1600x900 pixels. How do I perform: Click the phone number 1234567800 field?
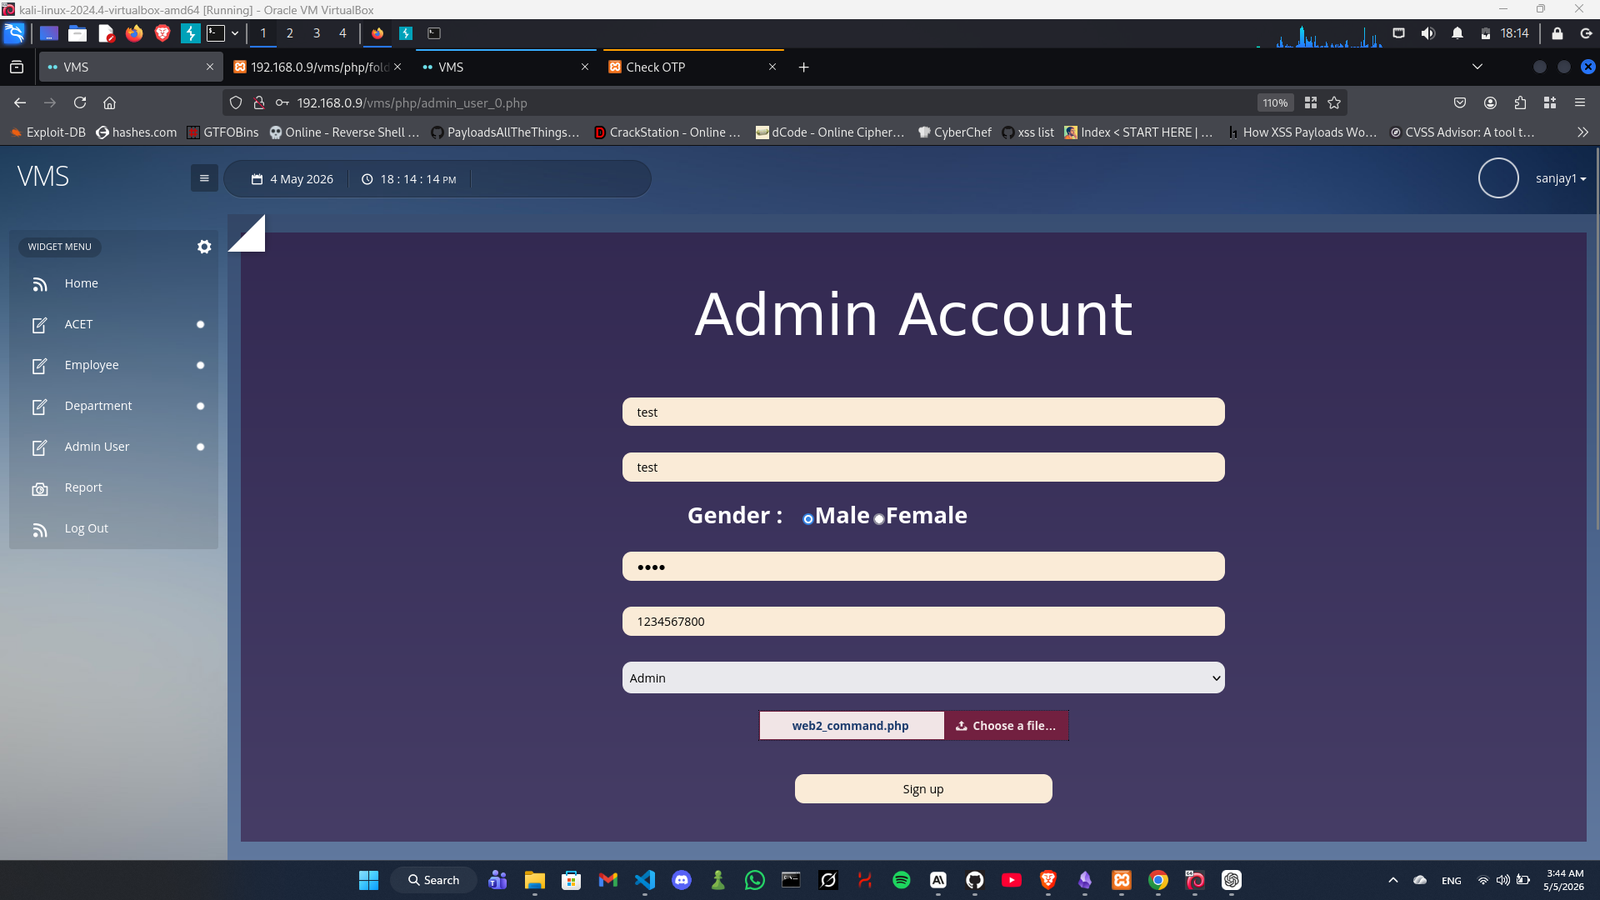(923, 621)
